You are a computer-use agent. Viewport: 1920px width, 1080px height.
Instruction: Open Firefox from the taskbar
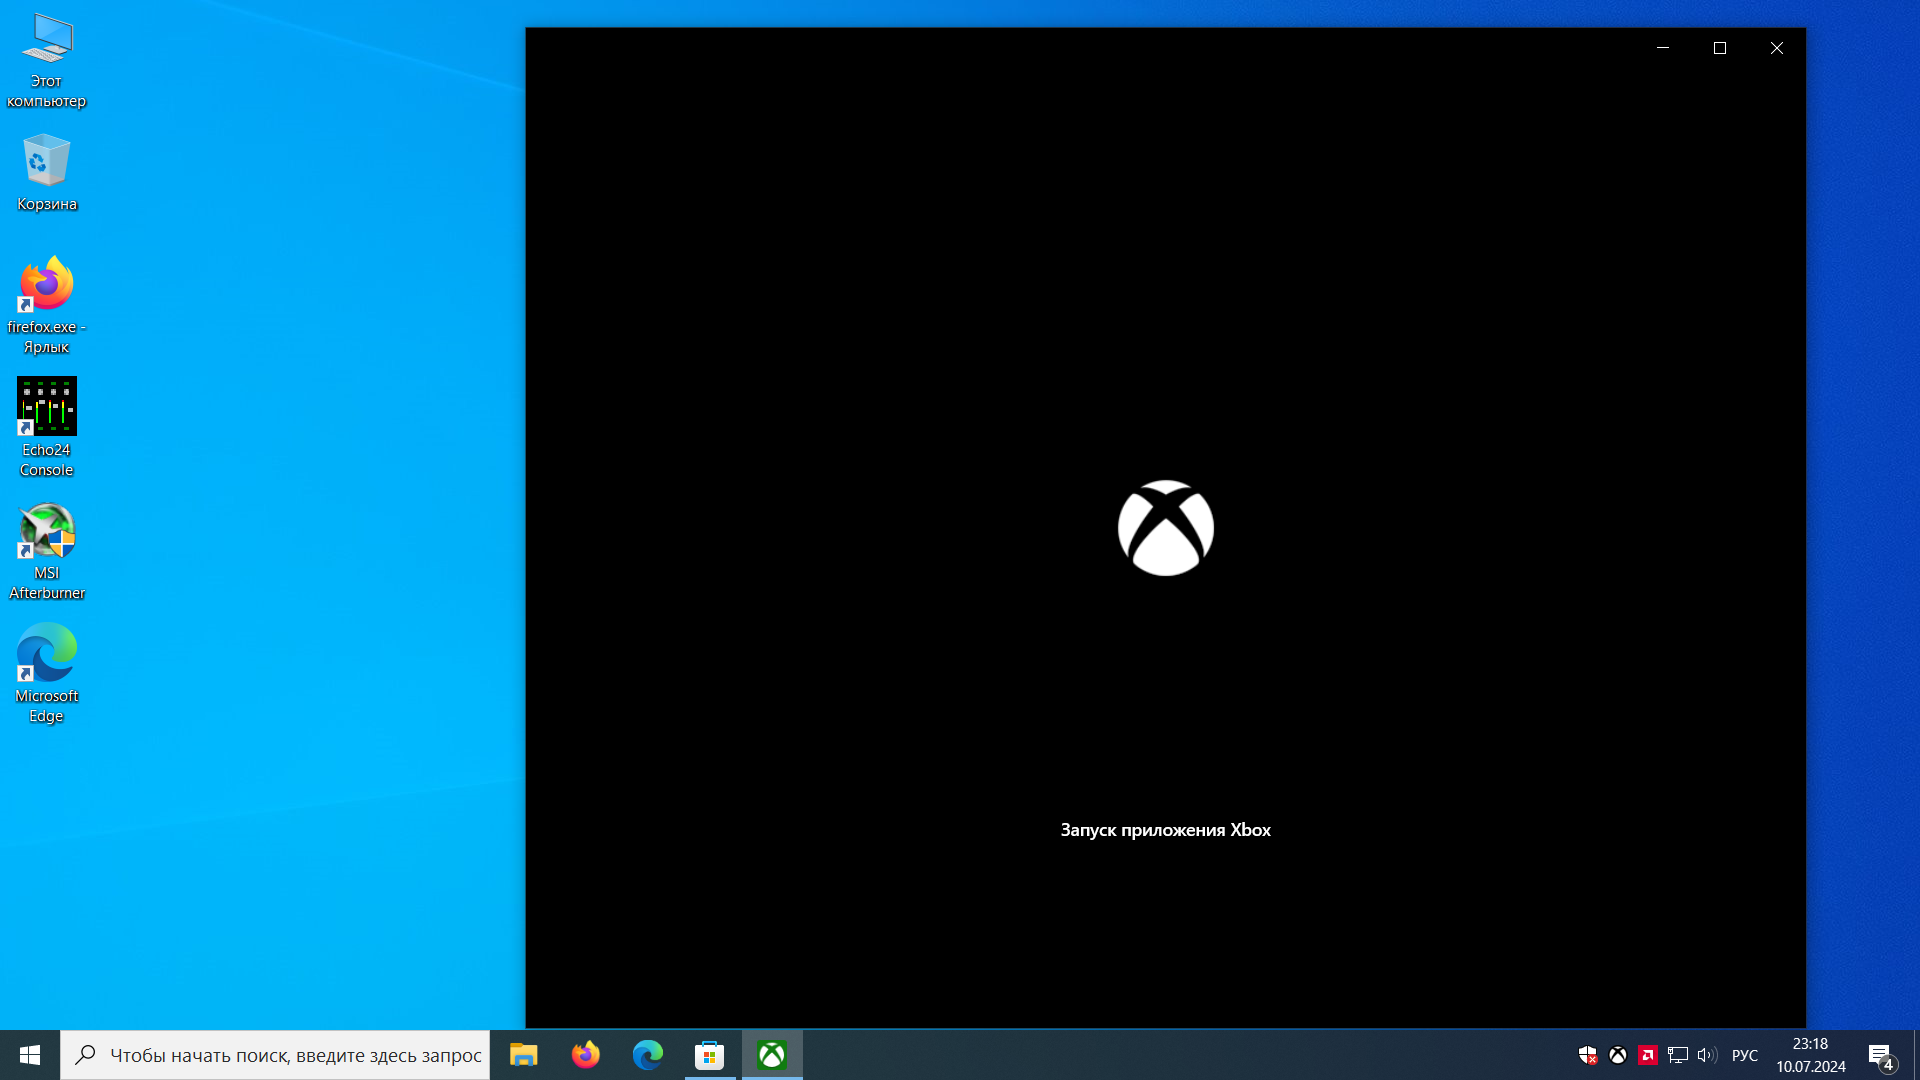point(585,1055)
